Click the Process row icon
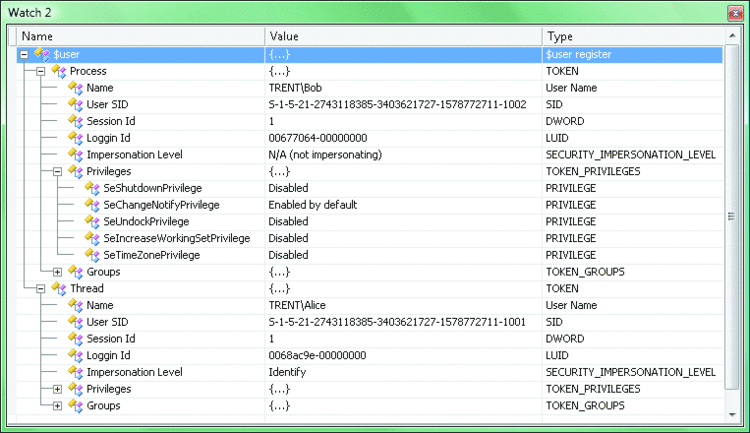Image resolution: width=750 pixels, height=433 pixels. point(59,71)
